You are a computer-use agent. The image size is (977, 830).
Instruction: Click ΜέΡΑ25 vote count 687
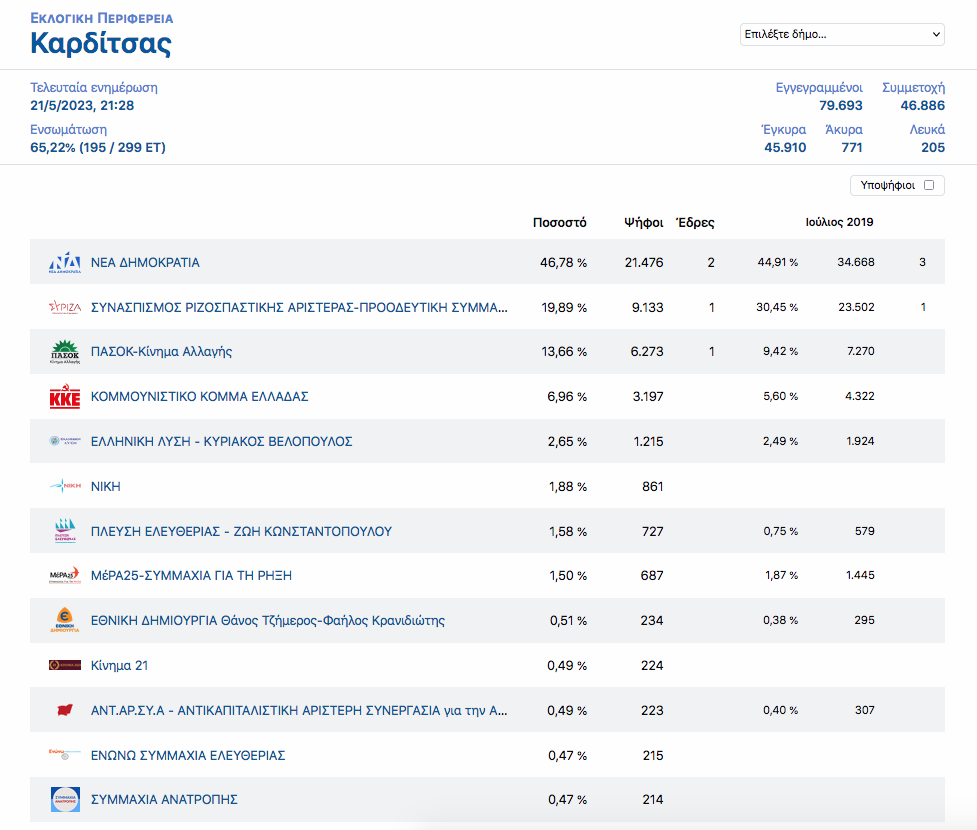click(652, 575)
